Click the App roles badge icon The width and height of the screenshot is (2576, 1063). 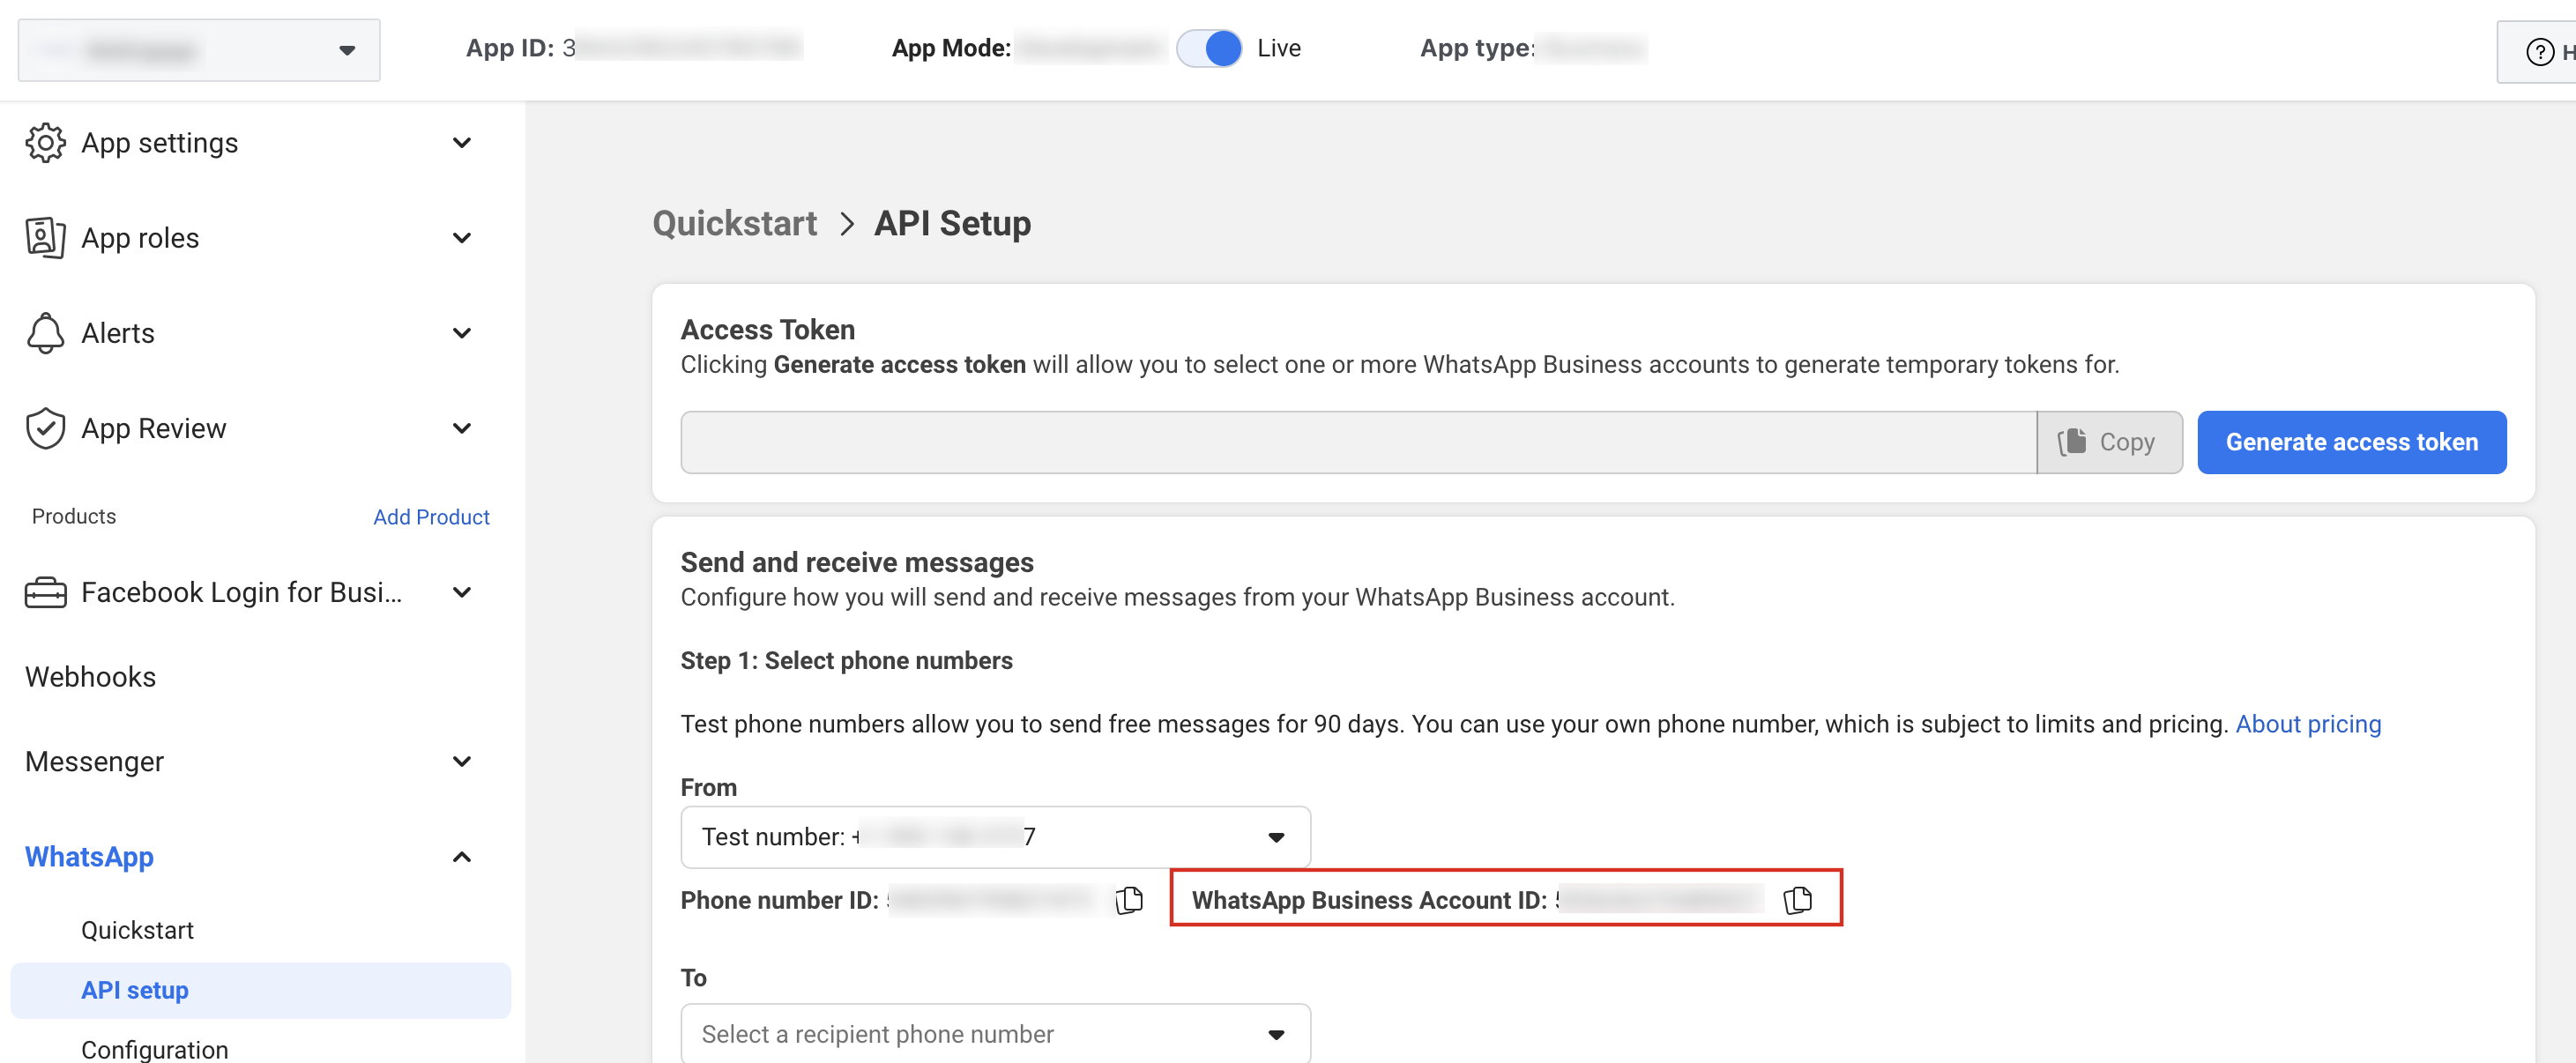45,238
